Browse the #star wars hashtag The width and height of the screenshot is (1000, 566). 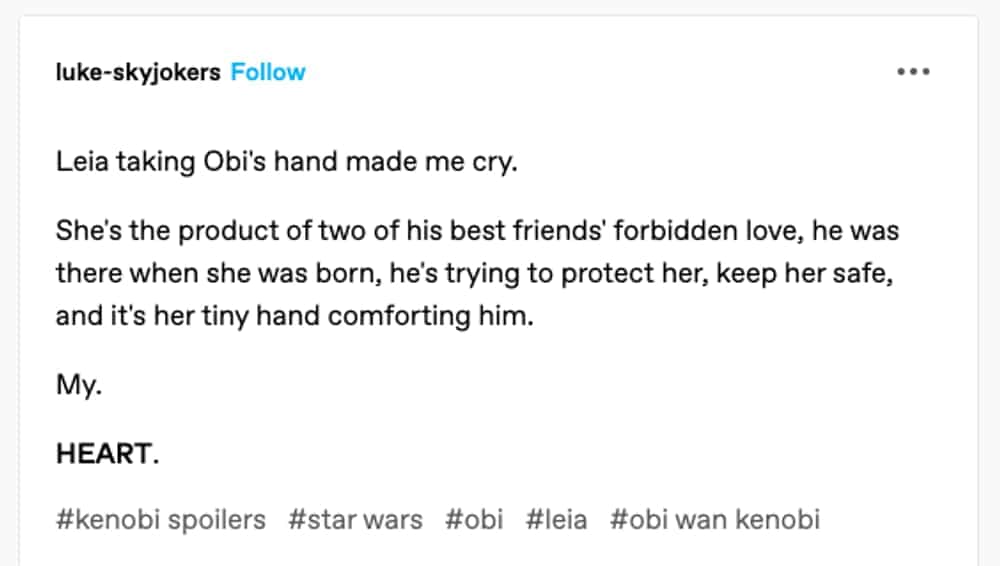click(x=355, y=520)
